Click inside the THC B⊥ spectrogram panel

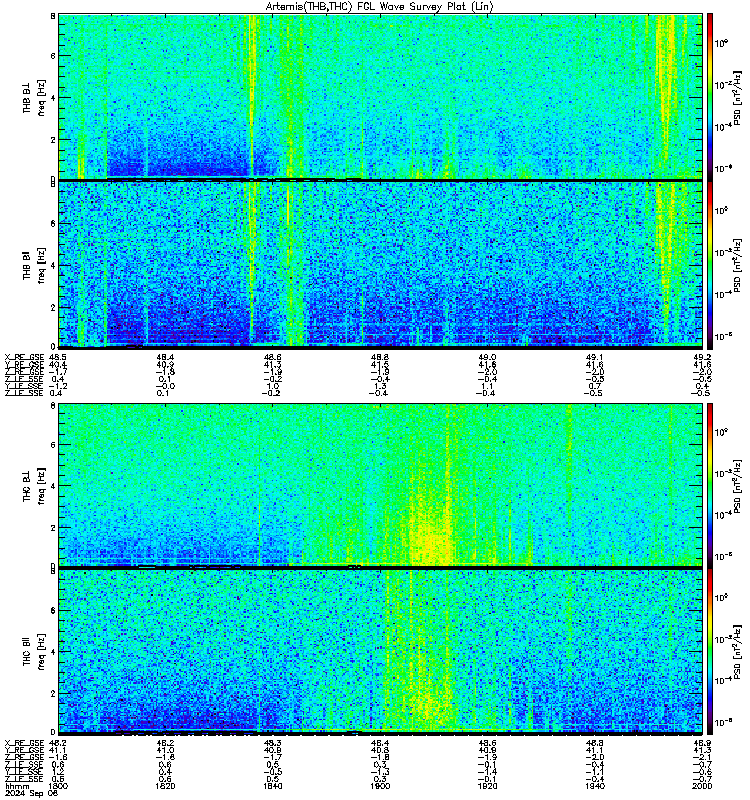[380, 484]
